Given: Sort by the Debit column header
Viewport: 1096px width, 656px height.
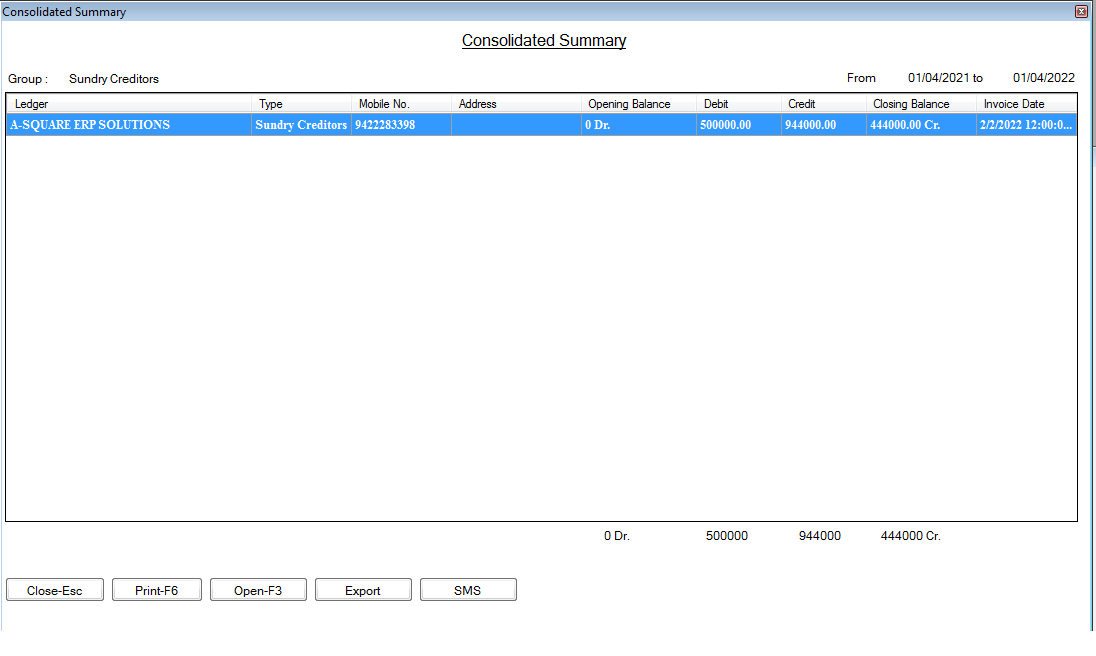Looking at the screenshot, I should click(739, 104).
